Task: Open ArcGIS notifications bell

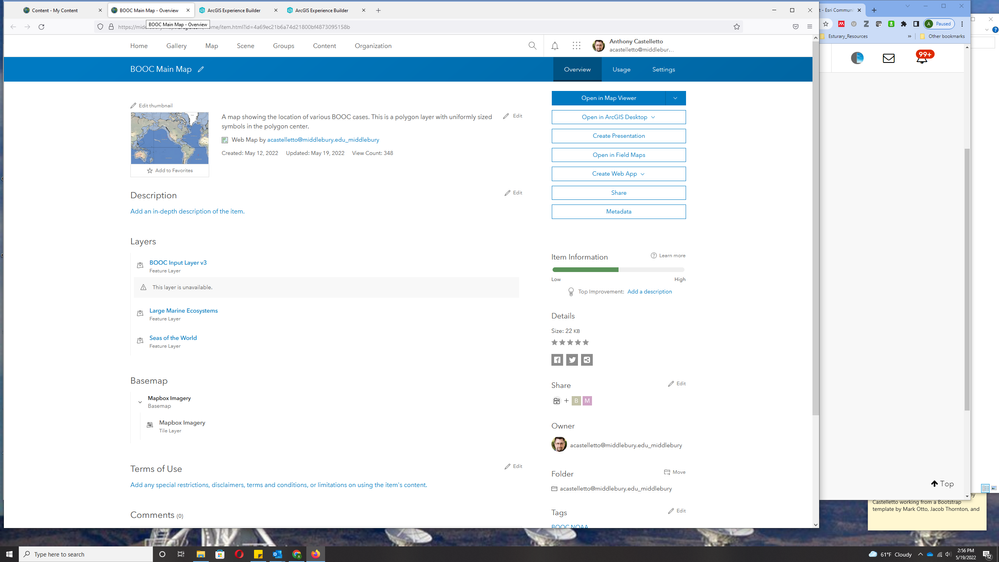Action: (x=555, y=46)
